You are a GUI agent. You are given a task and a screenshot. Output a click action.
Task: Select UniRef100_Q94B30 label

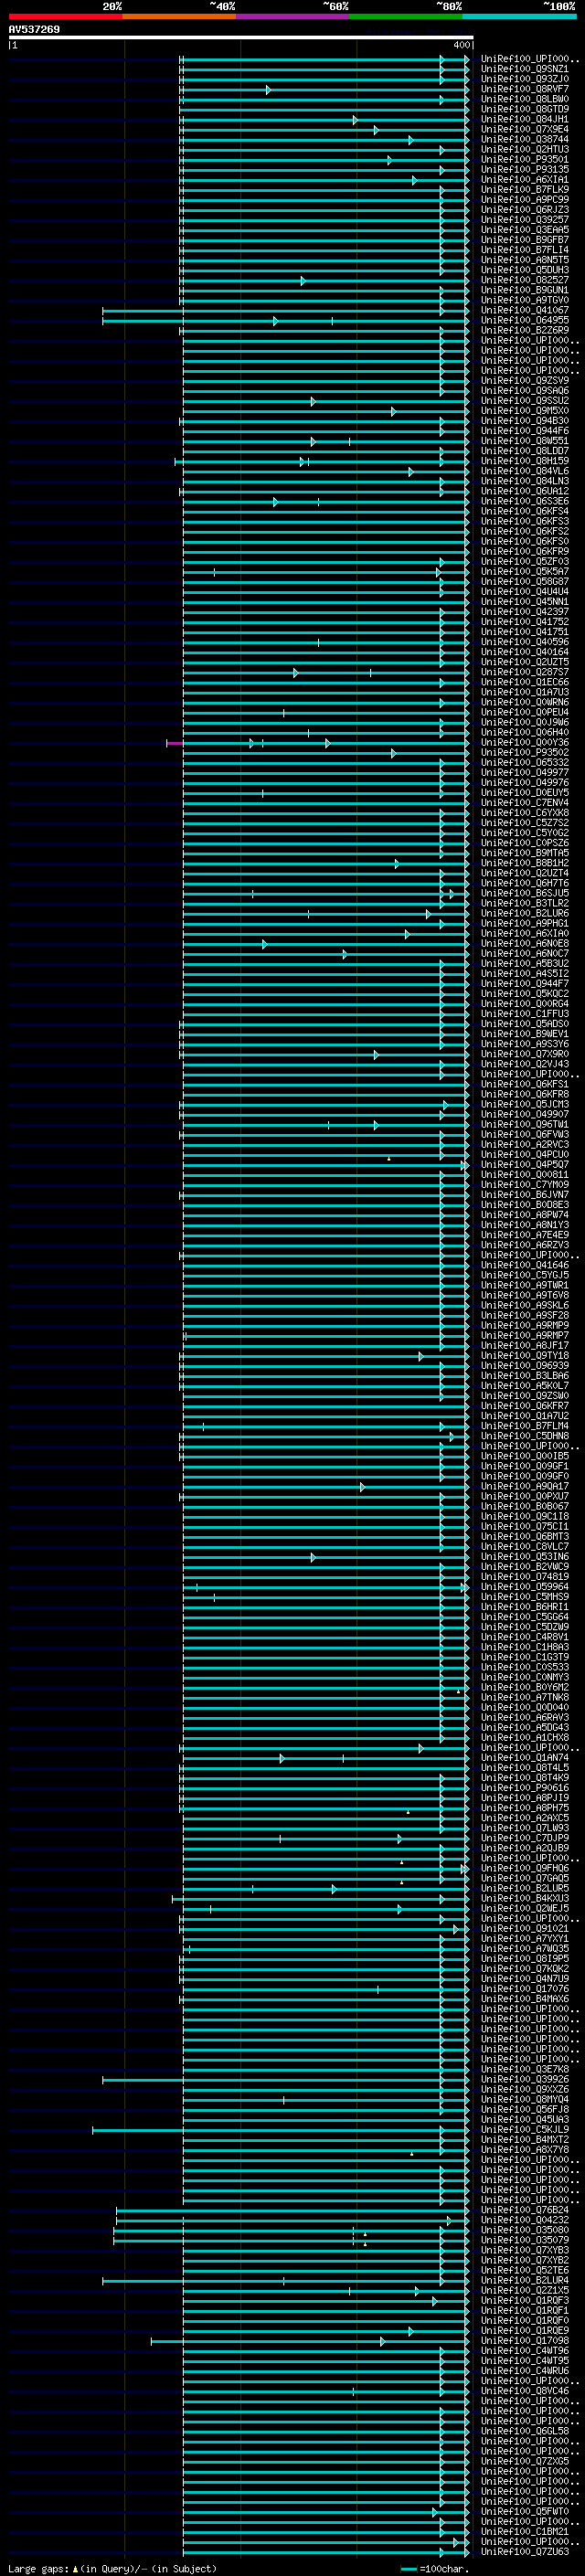pos(524,421)
